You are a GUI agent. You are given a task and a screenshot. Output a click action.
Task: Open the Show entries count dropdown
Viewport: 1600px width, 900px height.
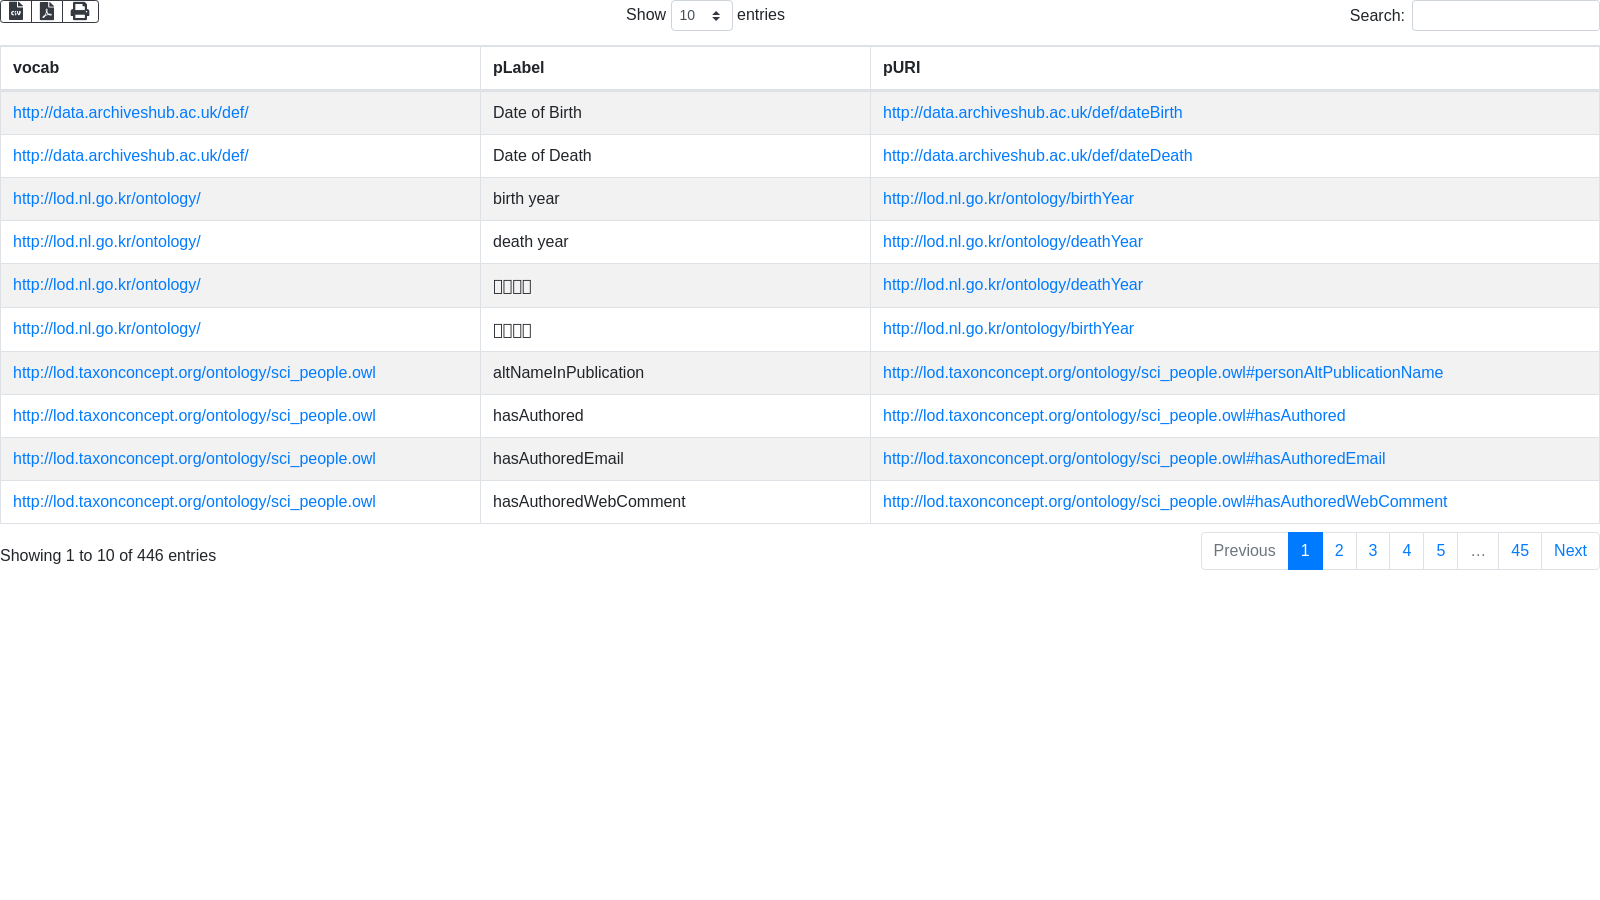[701, 16]
